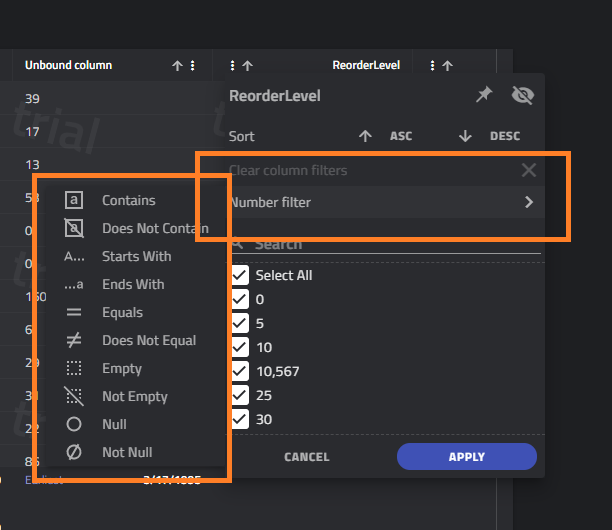Screen dimensions: 612x530
Task: Sort ReorderLevel ascending with ASC
Action: point(401,136)
